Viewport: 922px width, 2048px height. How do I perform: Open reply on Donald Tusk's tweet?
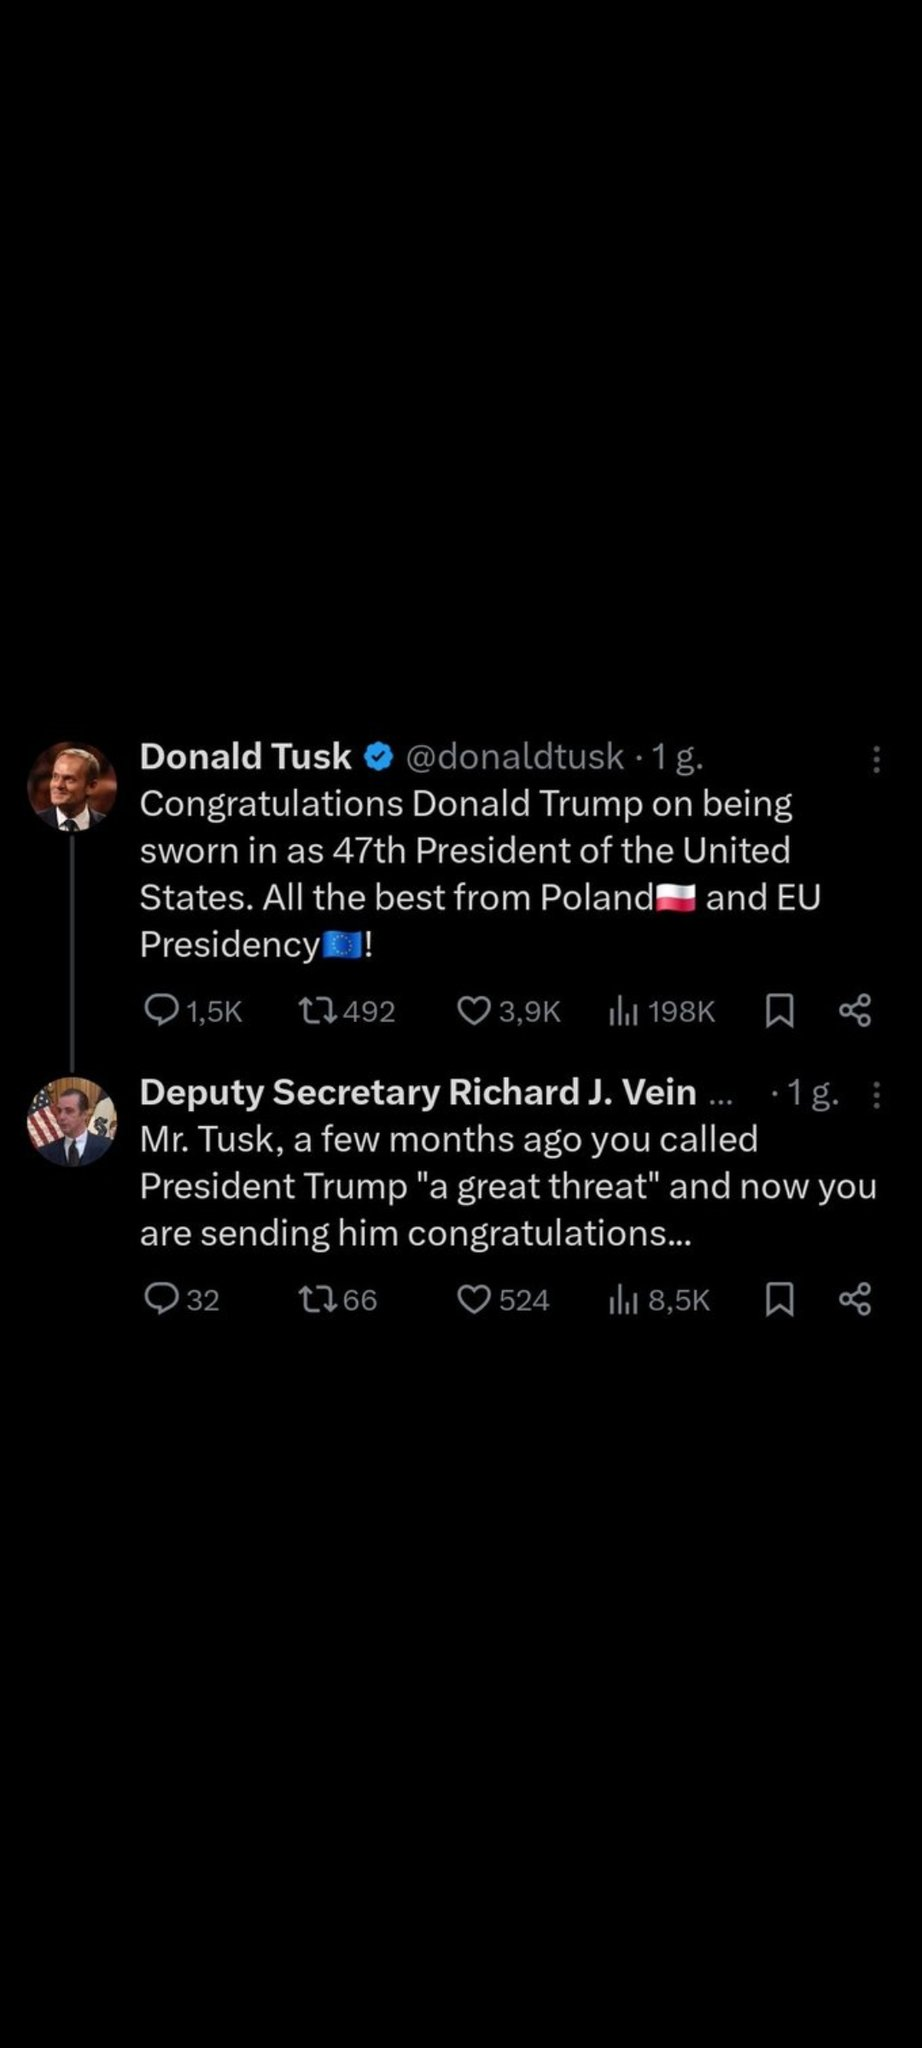coord(162,1010)
